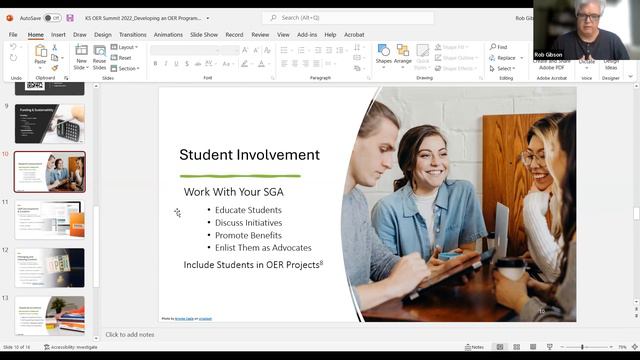Screen dimensions: 640x360
Task: Click the Convert to SmartArt icon
Action: point(358,68)
